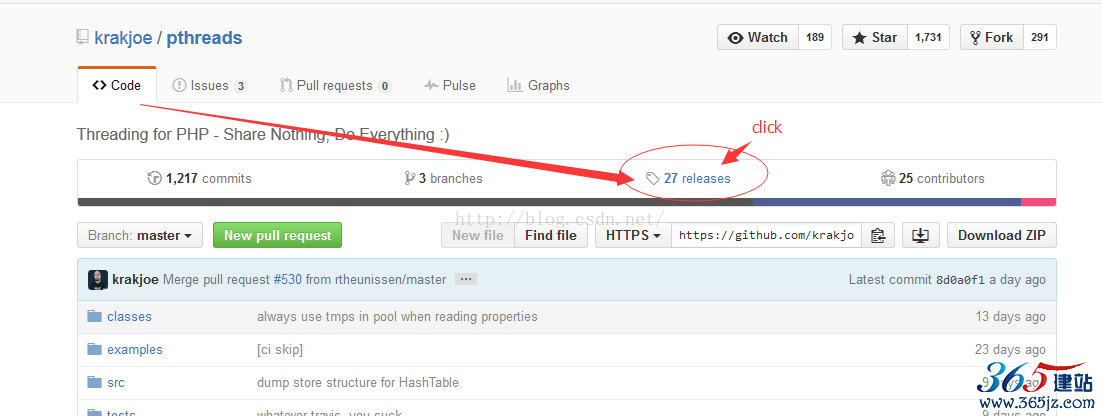Open the 27 releases link
The height and width of the screenshot is (416, 1102).
tap(689, 178)
